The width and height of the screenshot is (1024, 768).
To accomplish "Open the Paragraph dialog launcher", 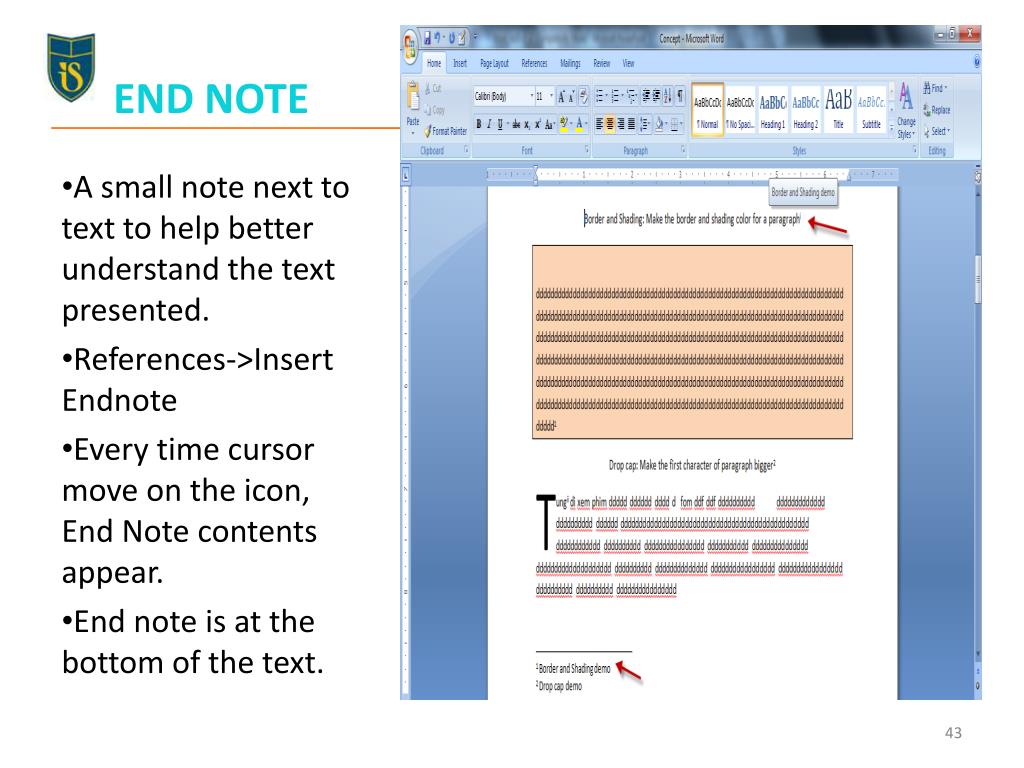I will [683, 150].
